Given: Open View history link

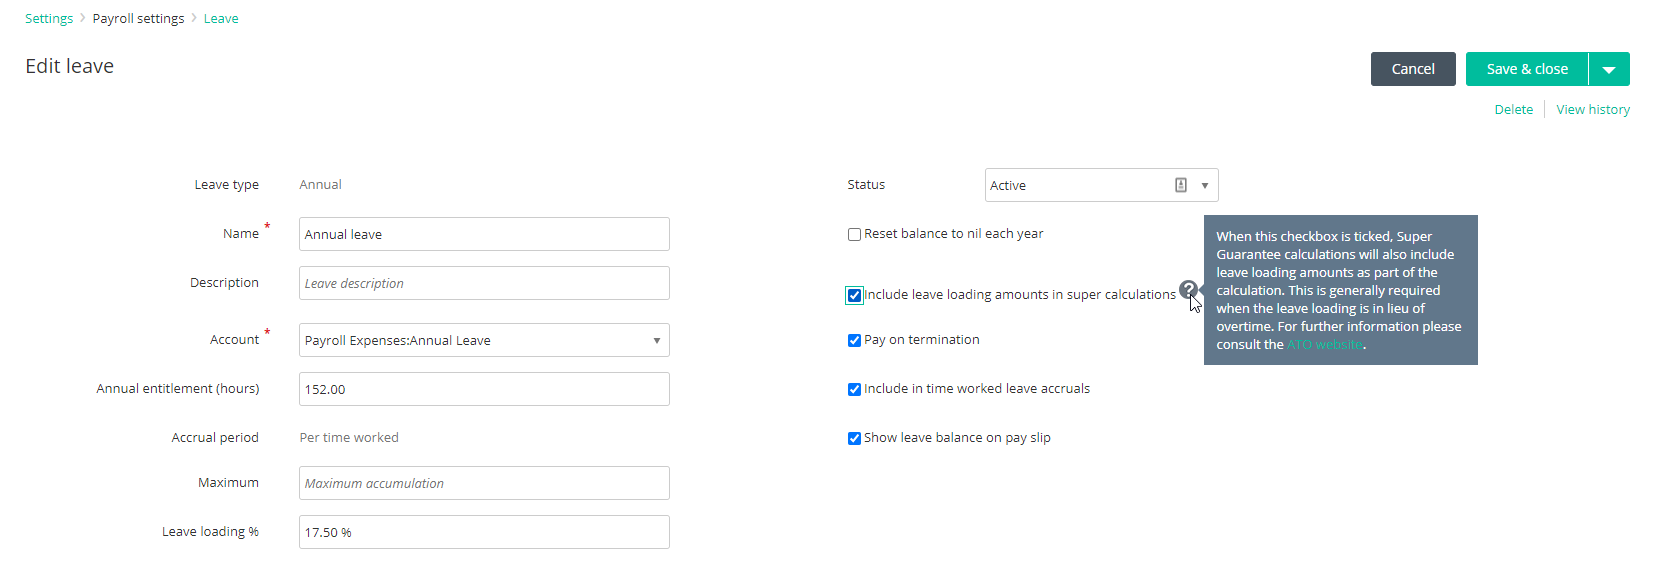Looking at the screenshot, I should (1593, 109).
